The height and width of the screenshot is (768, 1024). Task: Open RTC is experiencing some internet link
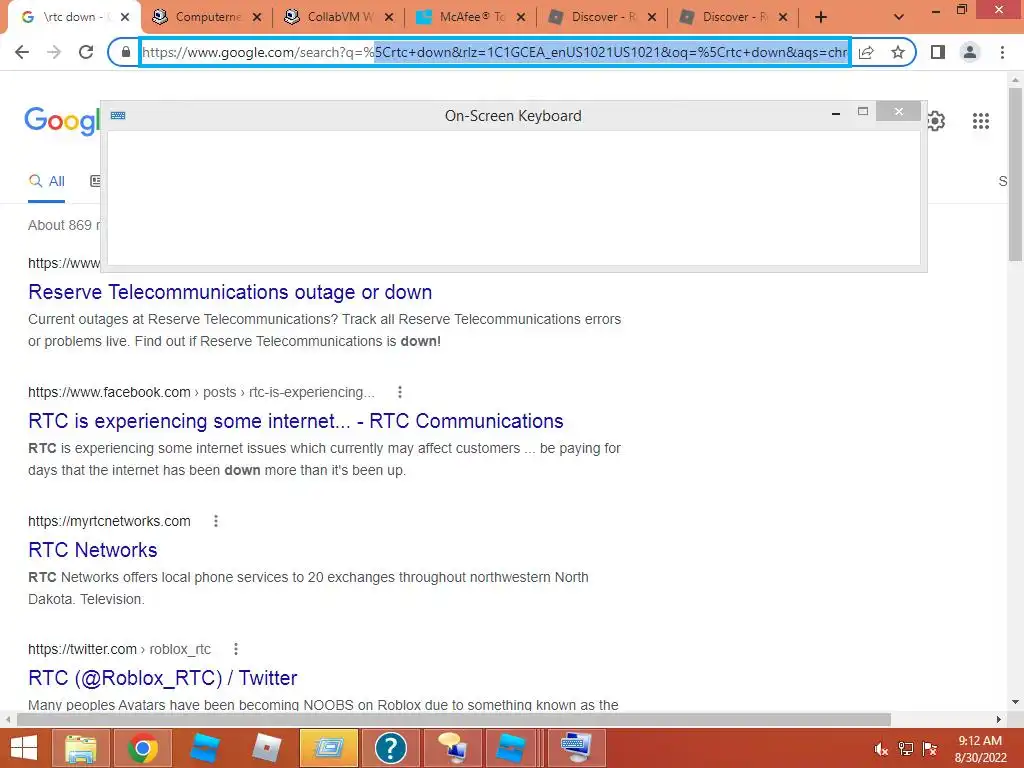[296, 421]
